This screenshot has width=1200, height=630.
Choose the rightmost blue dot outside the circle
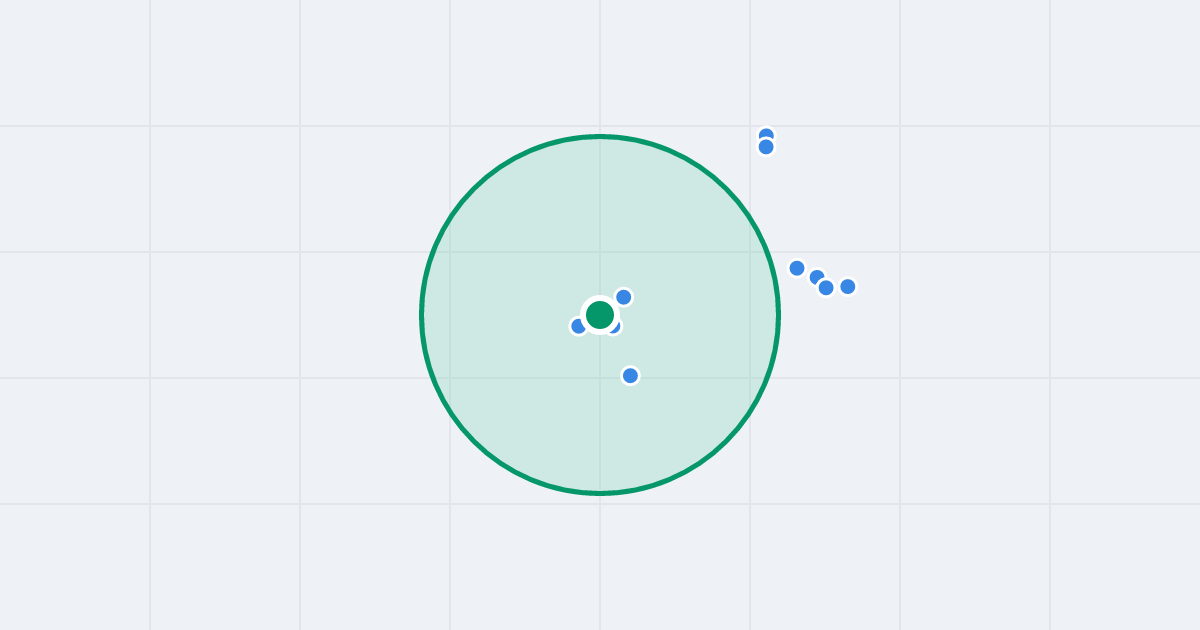[x=848, y=287]
